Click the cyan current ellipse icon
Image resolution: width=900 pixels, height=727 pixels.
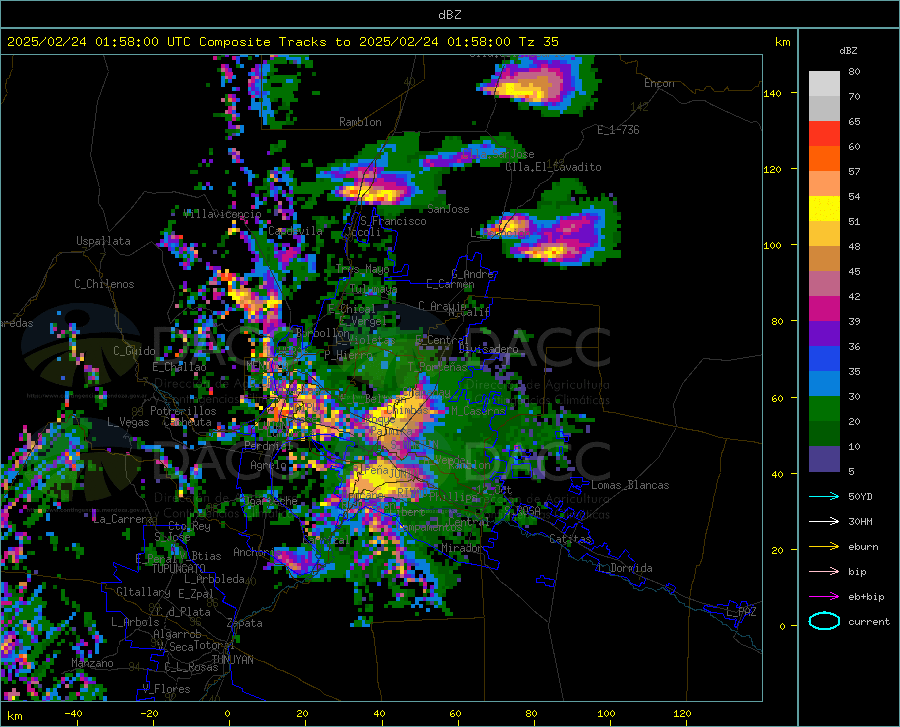tap(824, 621)
